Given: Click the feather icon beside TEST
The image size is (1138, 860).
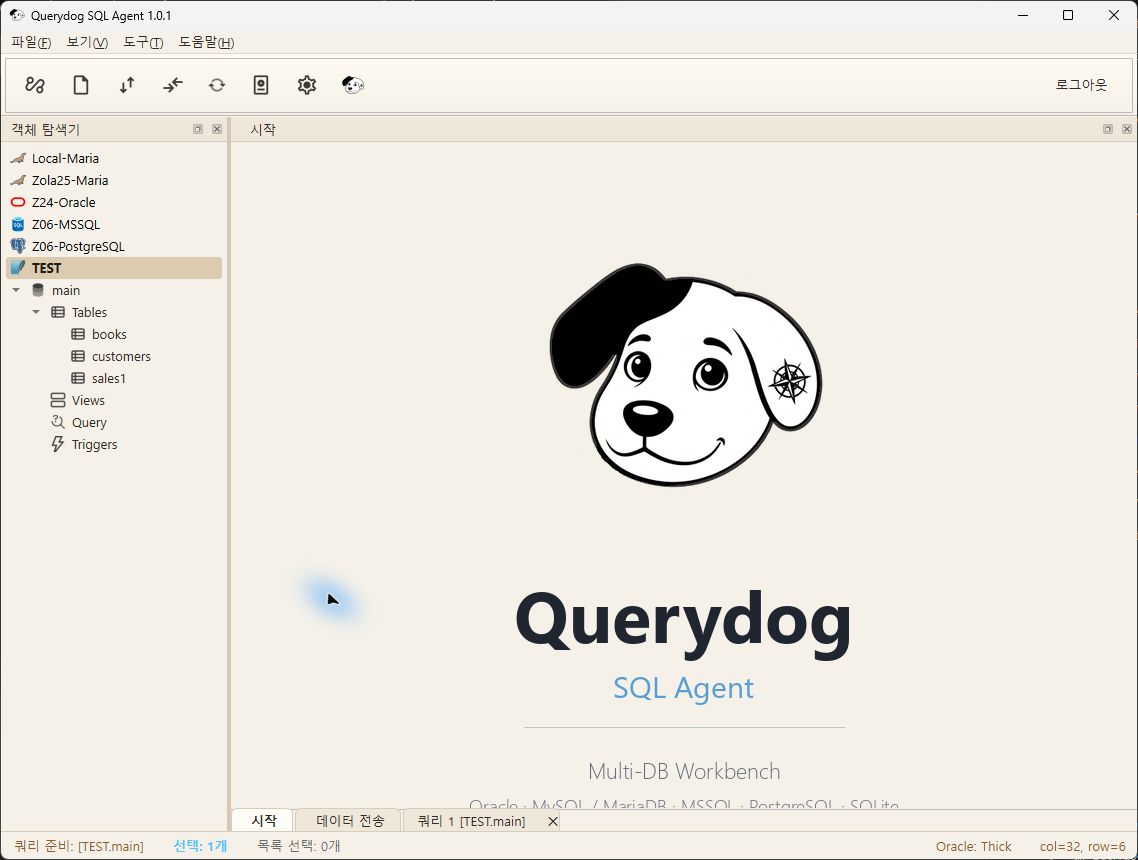Looking at the screenshot, I should [18, 268].
